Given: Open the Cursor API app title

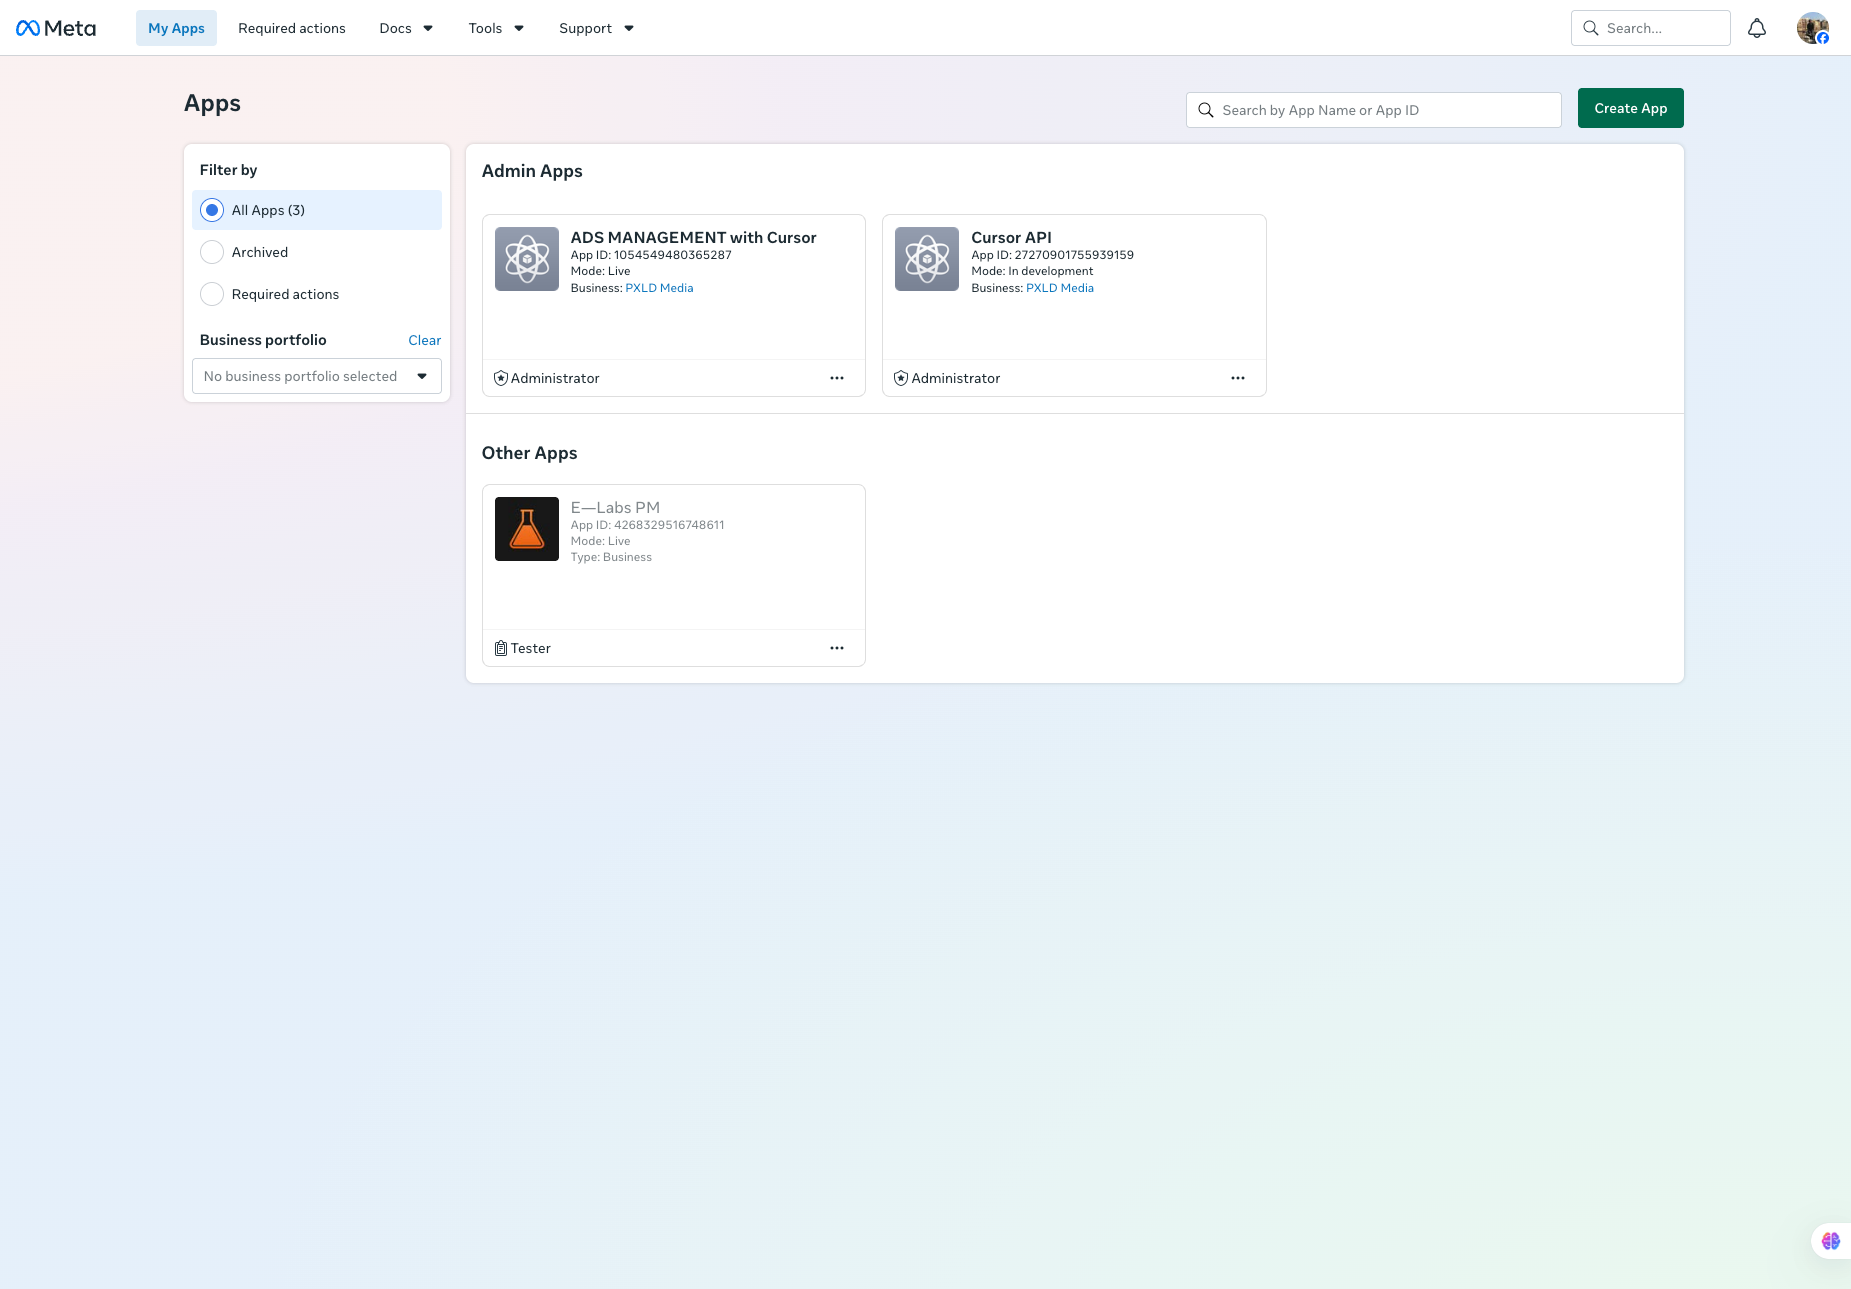Looking at the screenshot, I should pos(1011,237).
